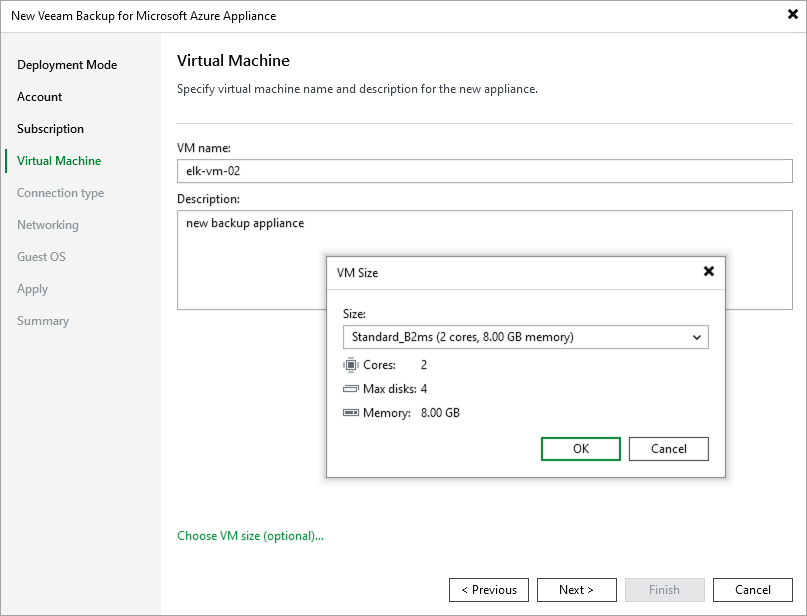Go to the Subscription step
The height and width of the screenshot is (616, 807).
click(50, 129)
